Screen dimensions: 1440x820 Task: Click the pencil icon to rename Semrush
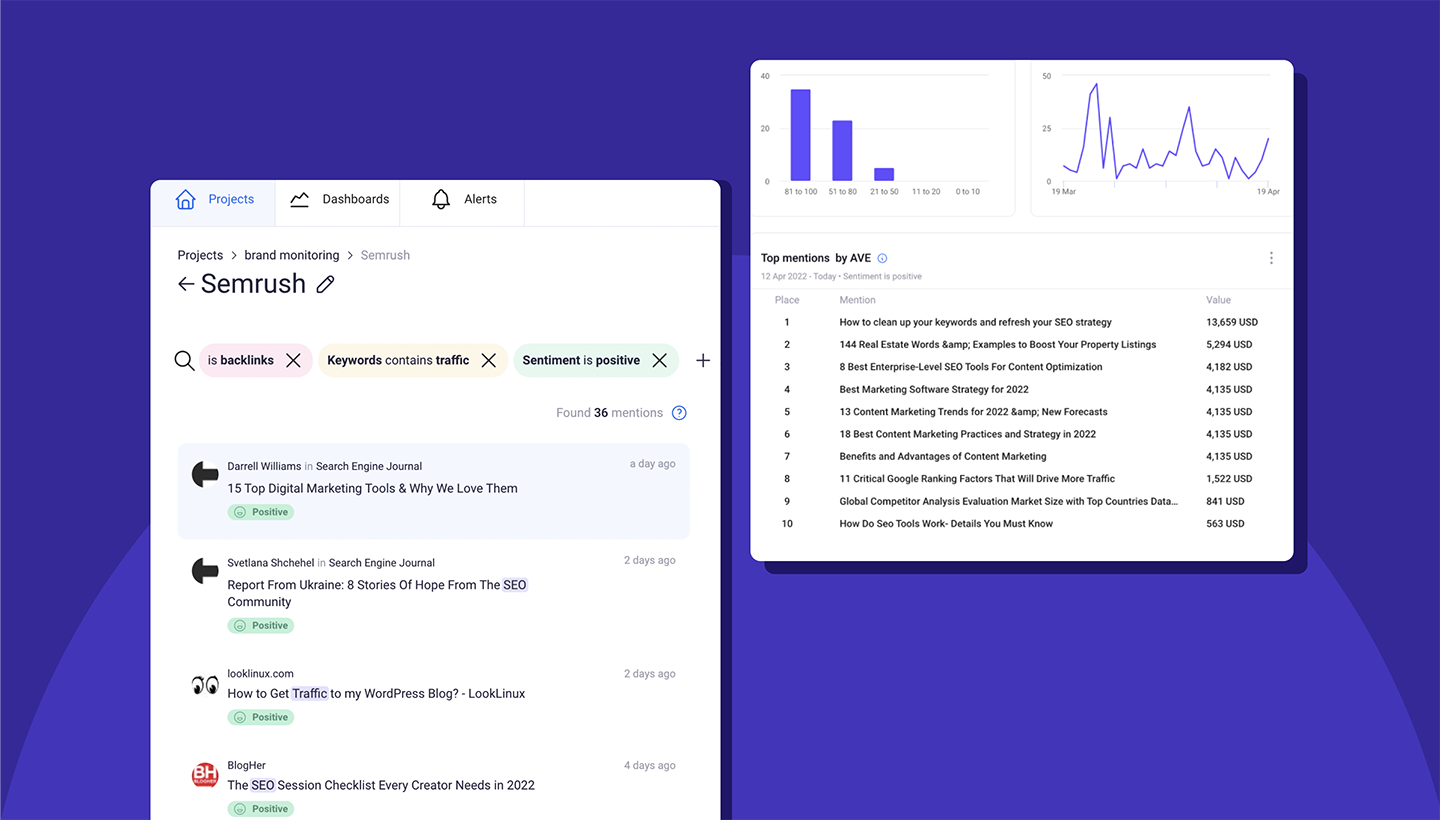click(x=325, y=284)
